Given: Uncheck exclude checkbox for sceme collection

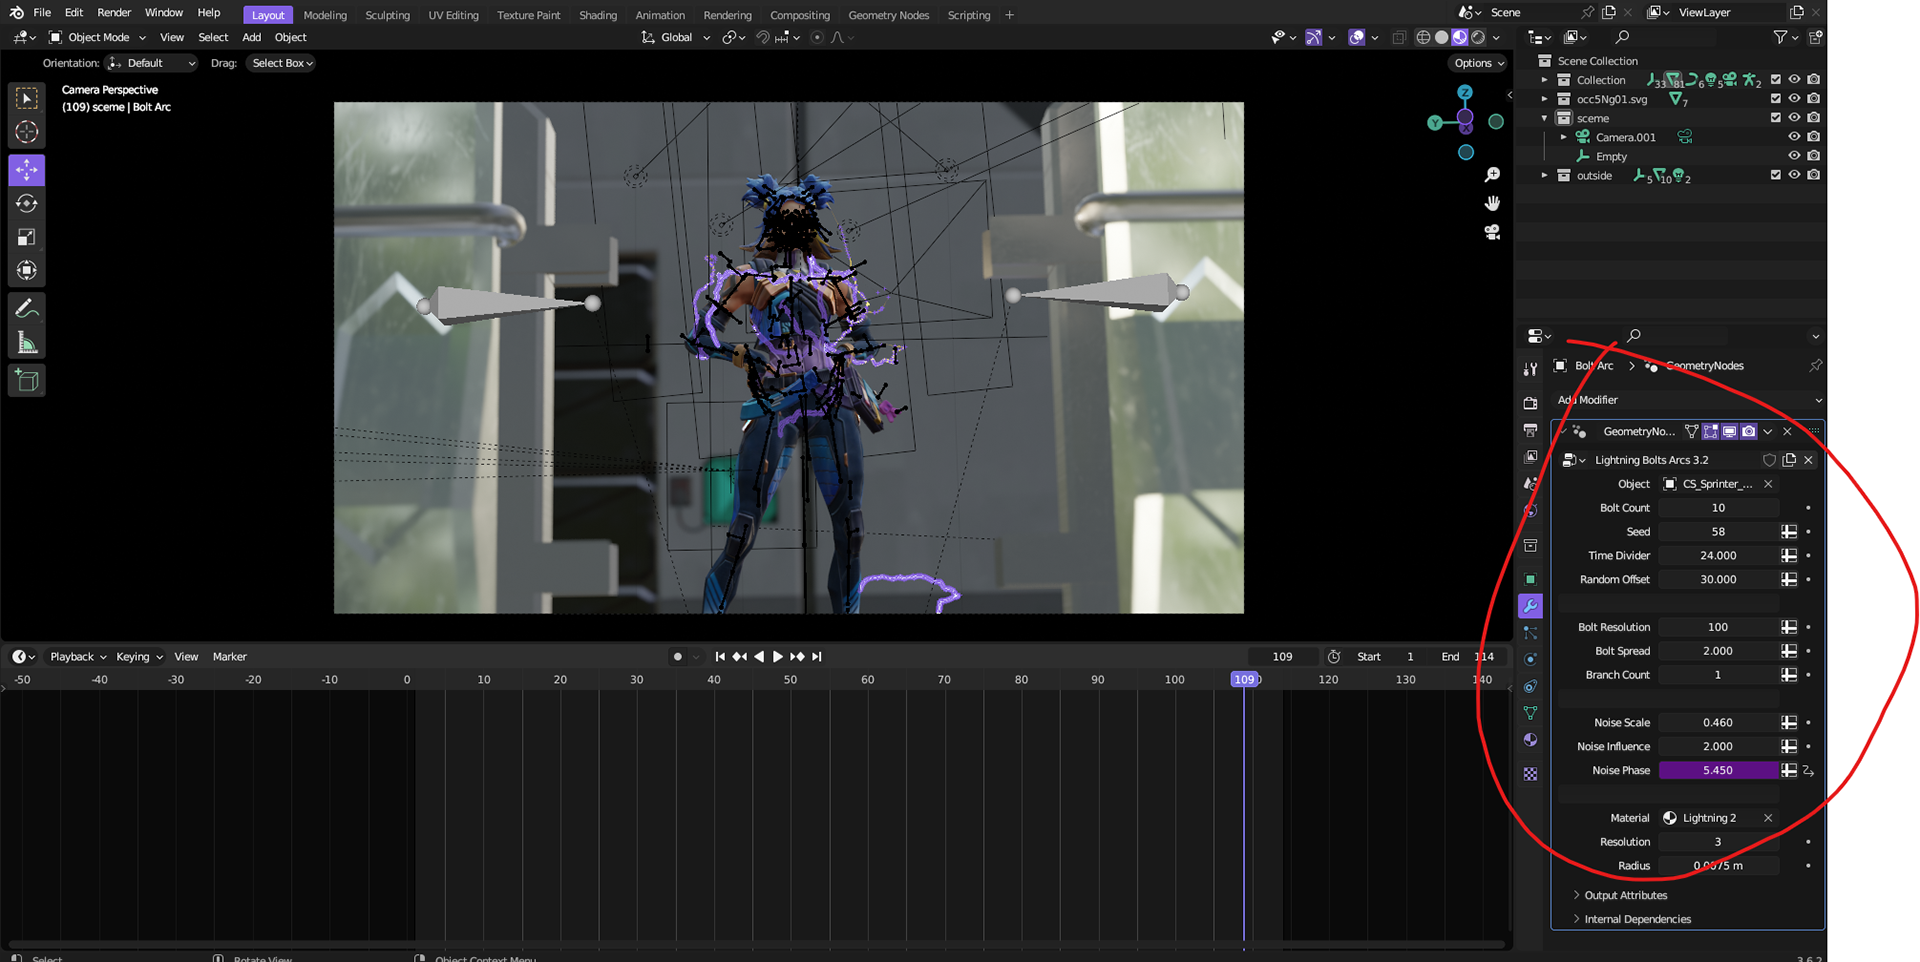Looking at the screenshot, I should coord(1776,118).
